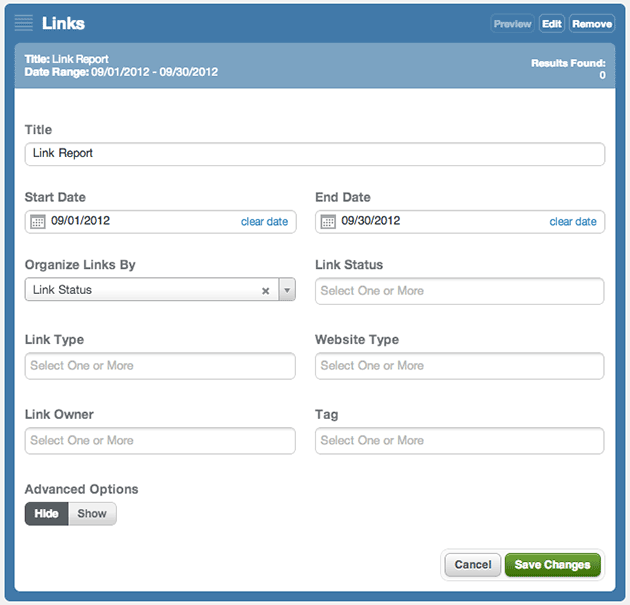
Task: Clear the End Date via clear date link
Action: (x=573, y=222)
